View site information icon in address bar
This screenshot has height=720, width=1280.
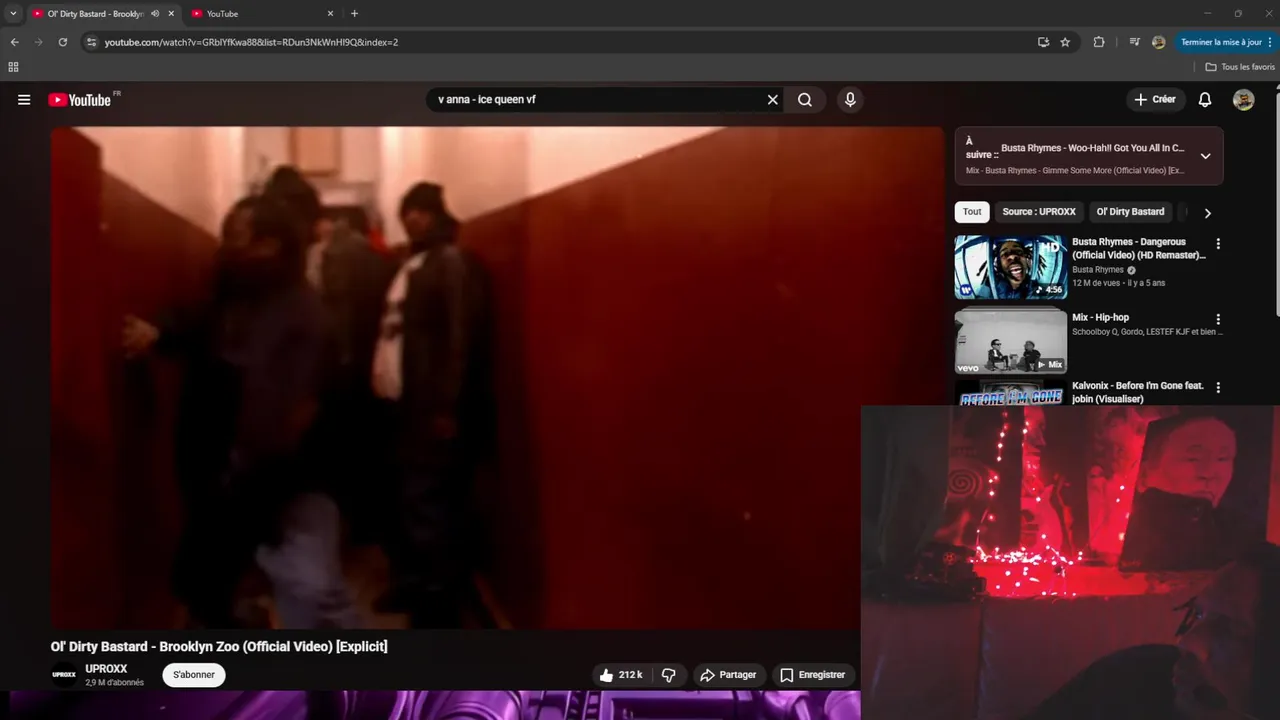click(91, 42)
